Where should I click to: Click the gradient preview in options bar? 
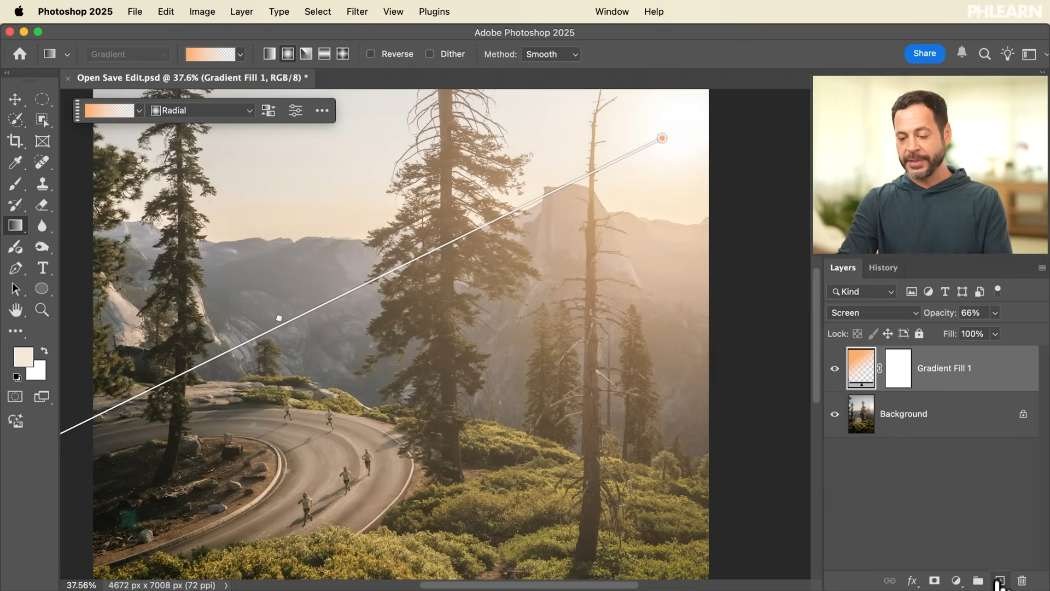(x=210, y=54)
